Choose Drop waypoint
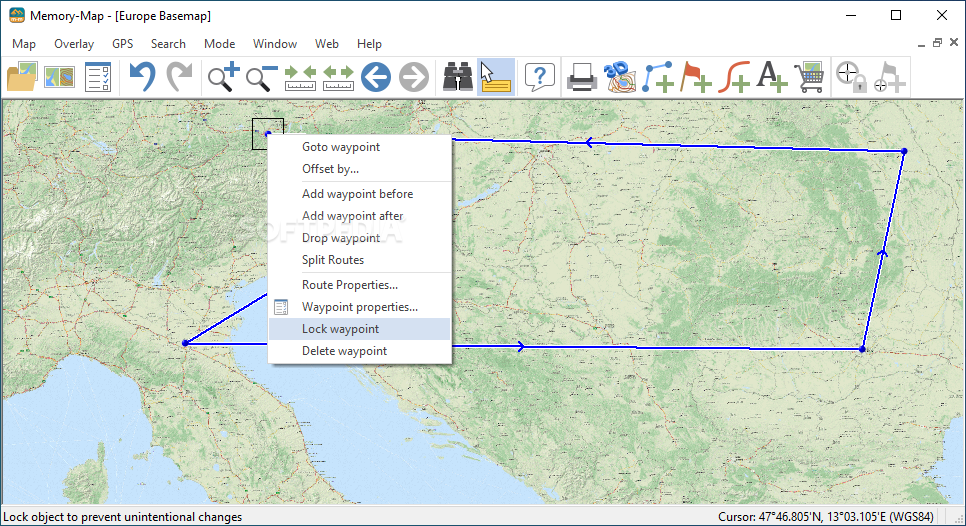Screen dimensions: 966x526 tap(360, 238)
